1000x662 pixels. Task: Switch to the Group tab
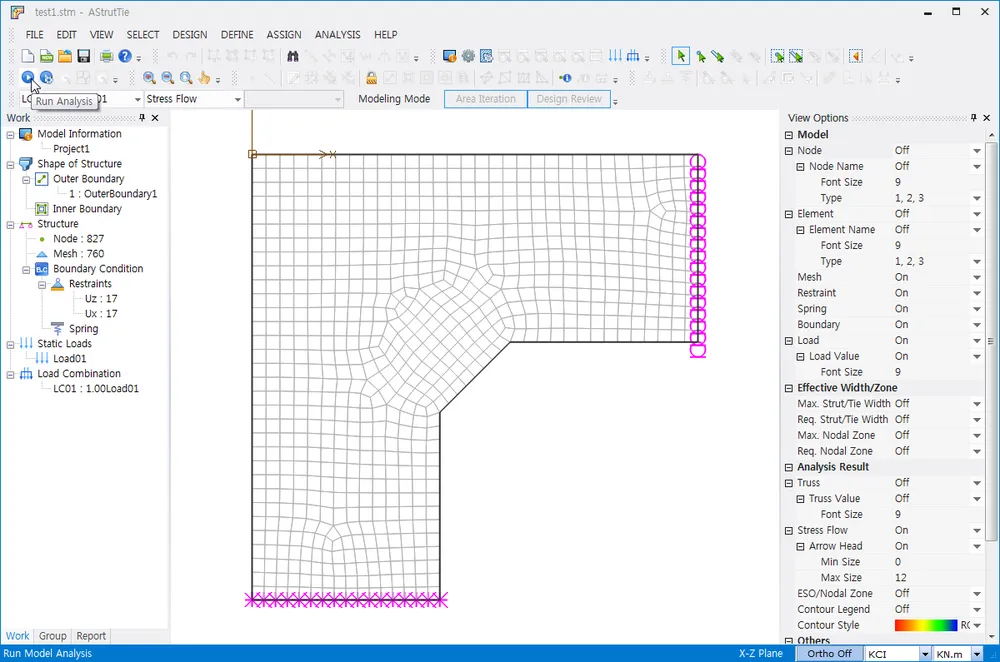pos(52,636)
